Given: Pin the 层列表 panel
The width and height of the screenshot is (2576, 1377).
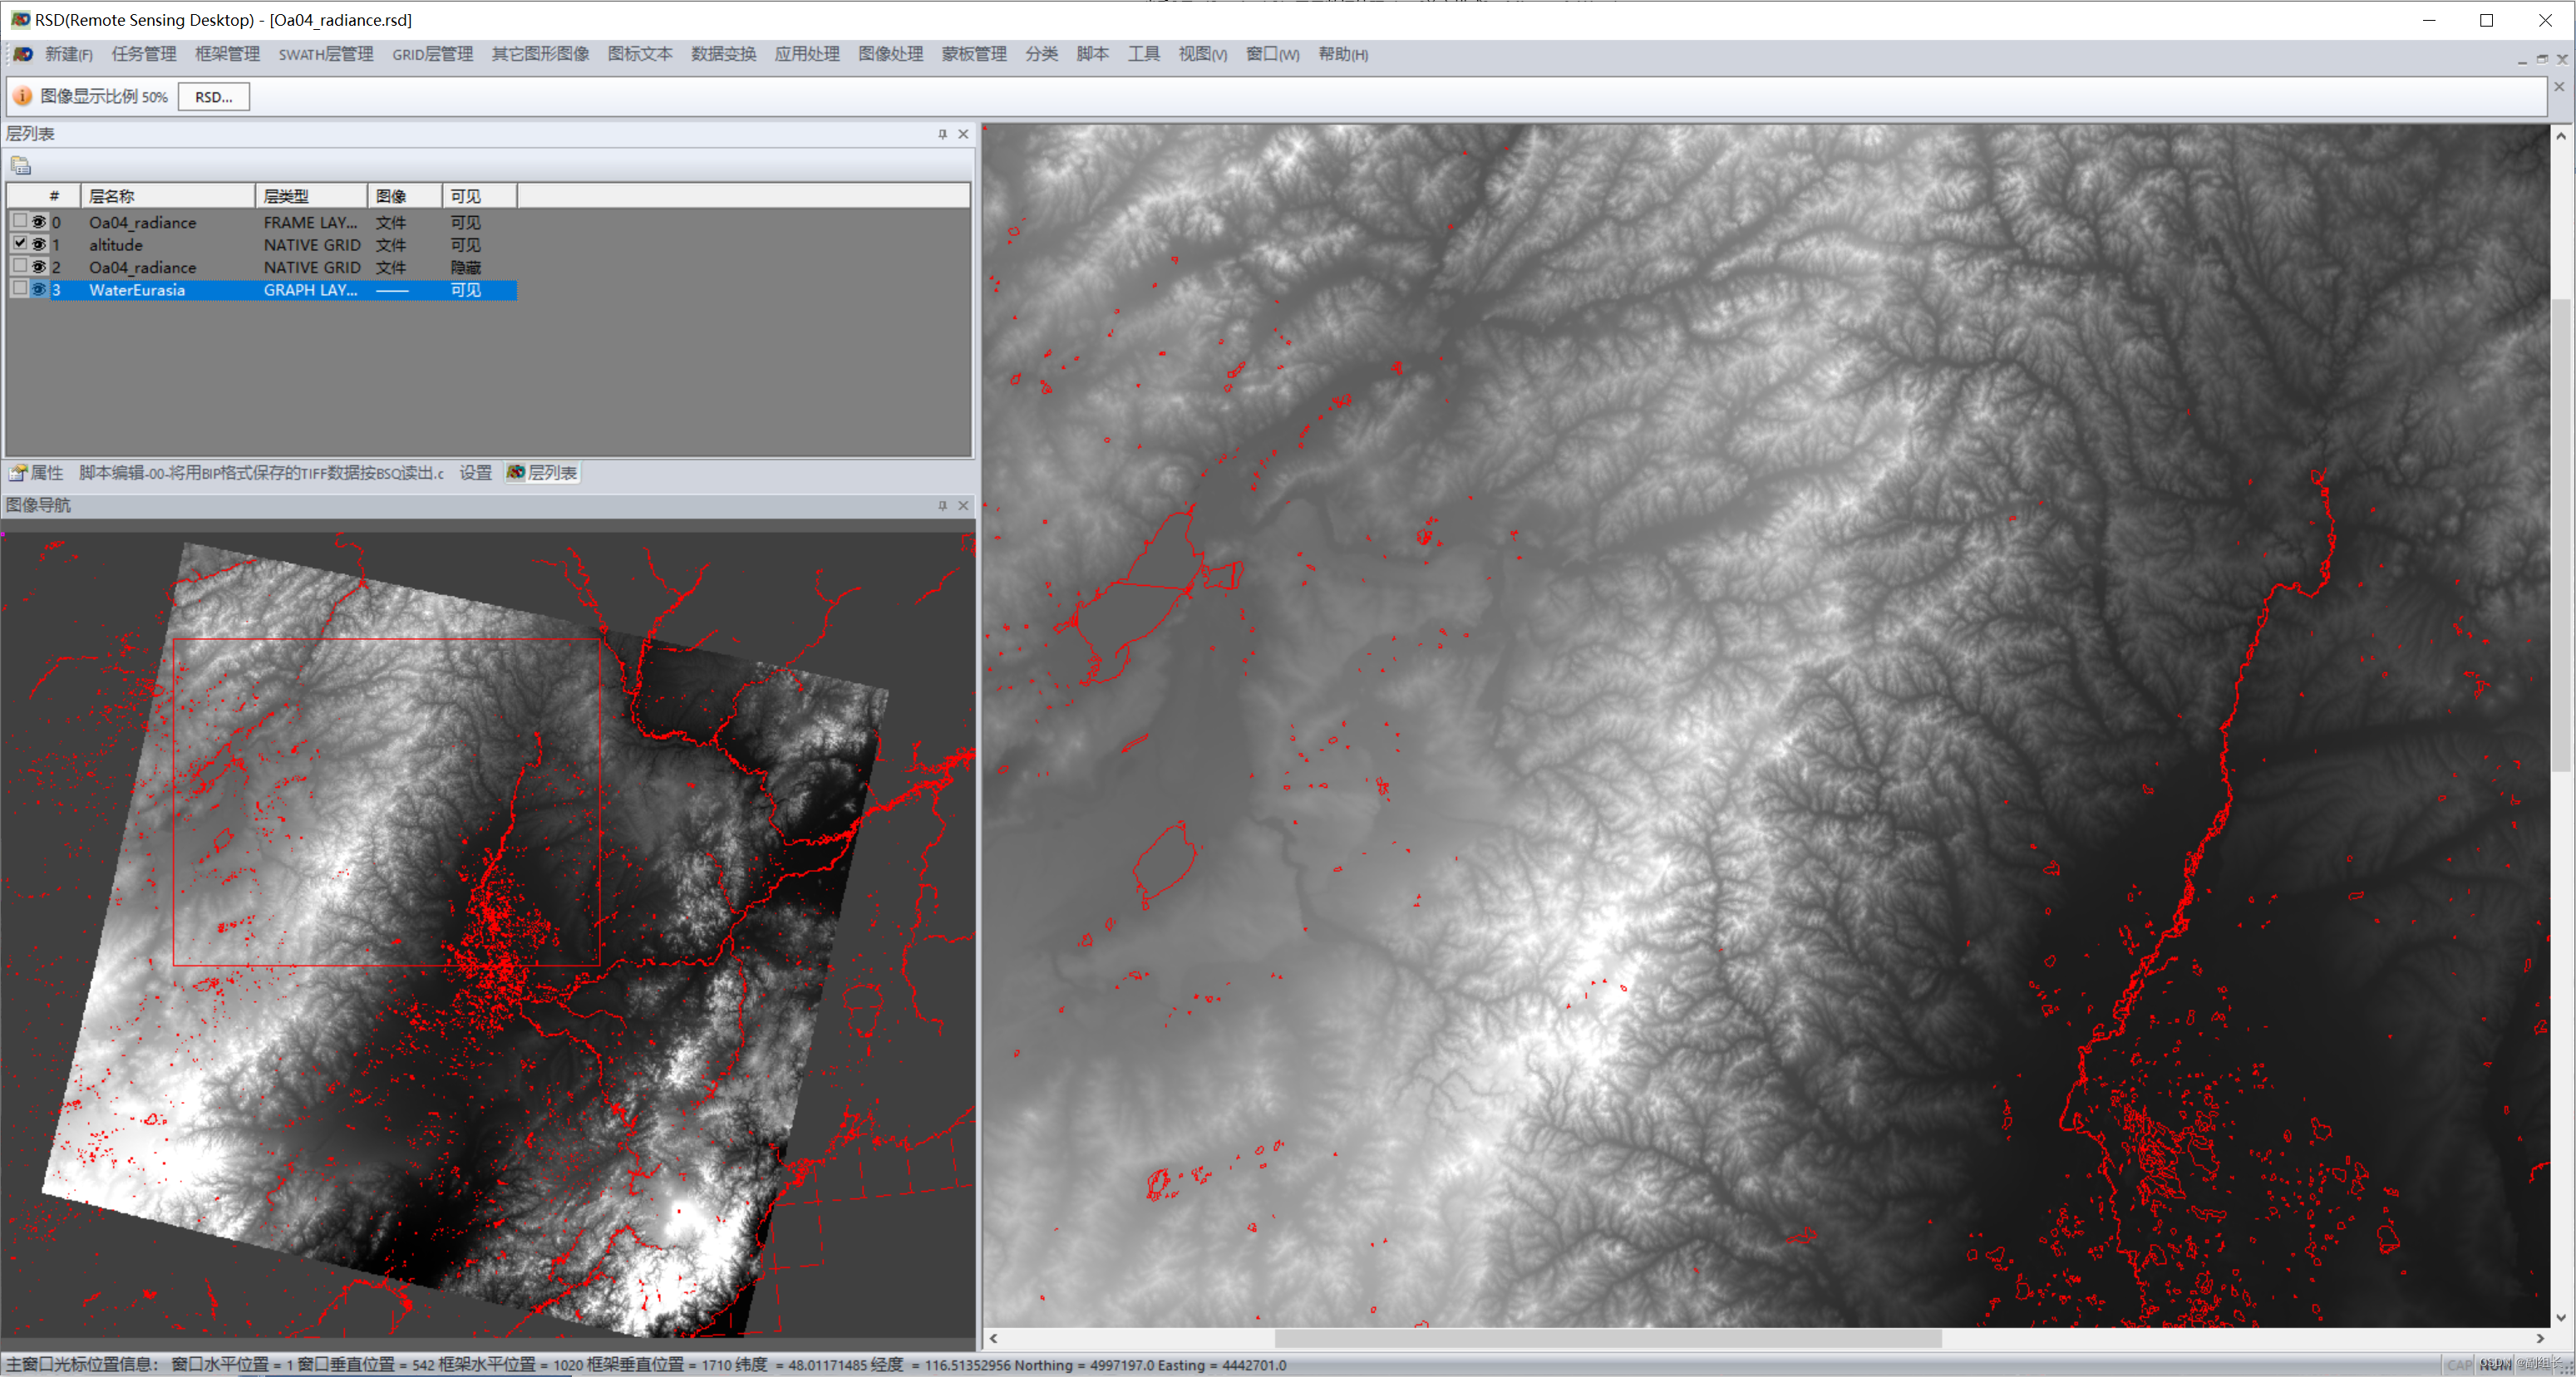Looking at the screenshot, I should [942, 134].
